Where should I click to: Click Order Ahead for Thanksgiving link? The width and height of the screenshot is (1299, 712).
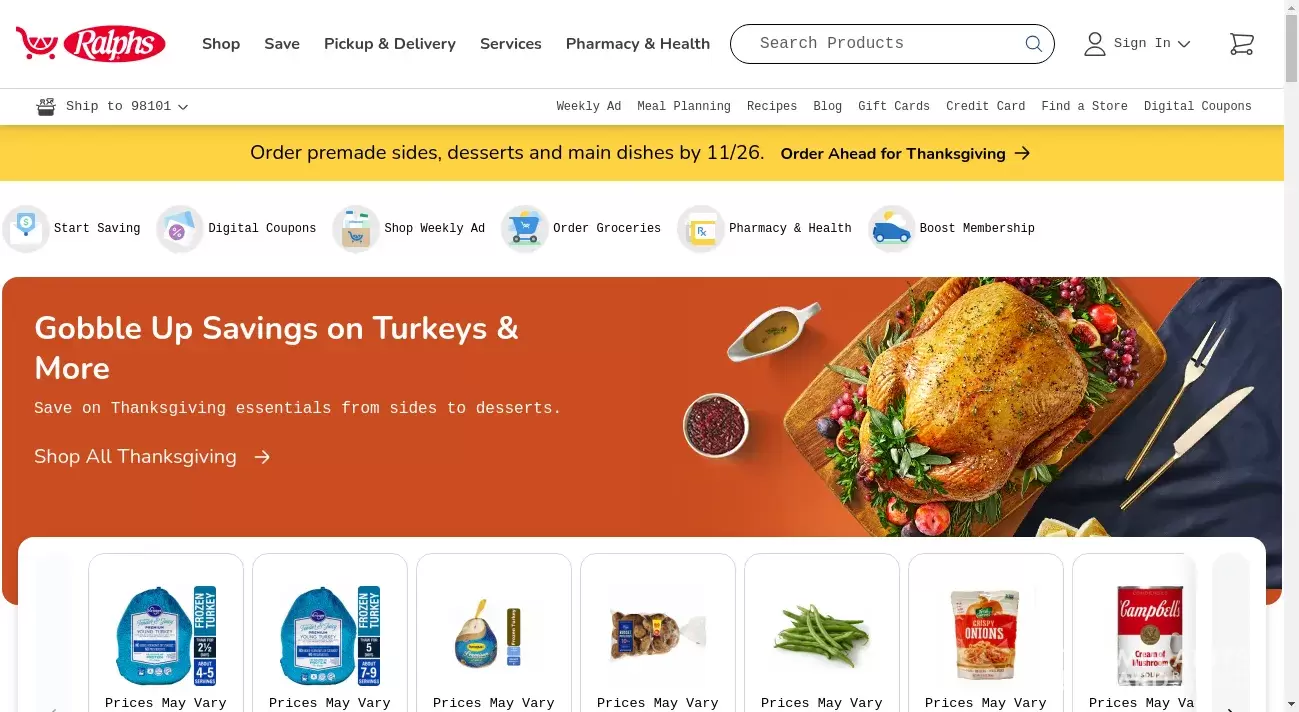point(905,154)
